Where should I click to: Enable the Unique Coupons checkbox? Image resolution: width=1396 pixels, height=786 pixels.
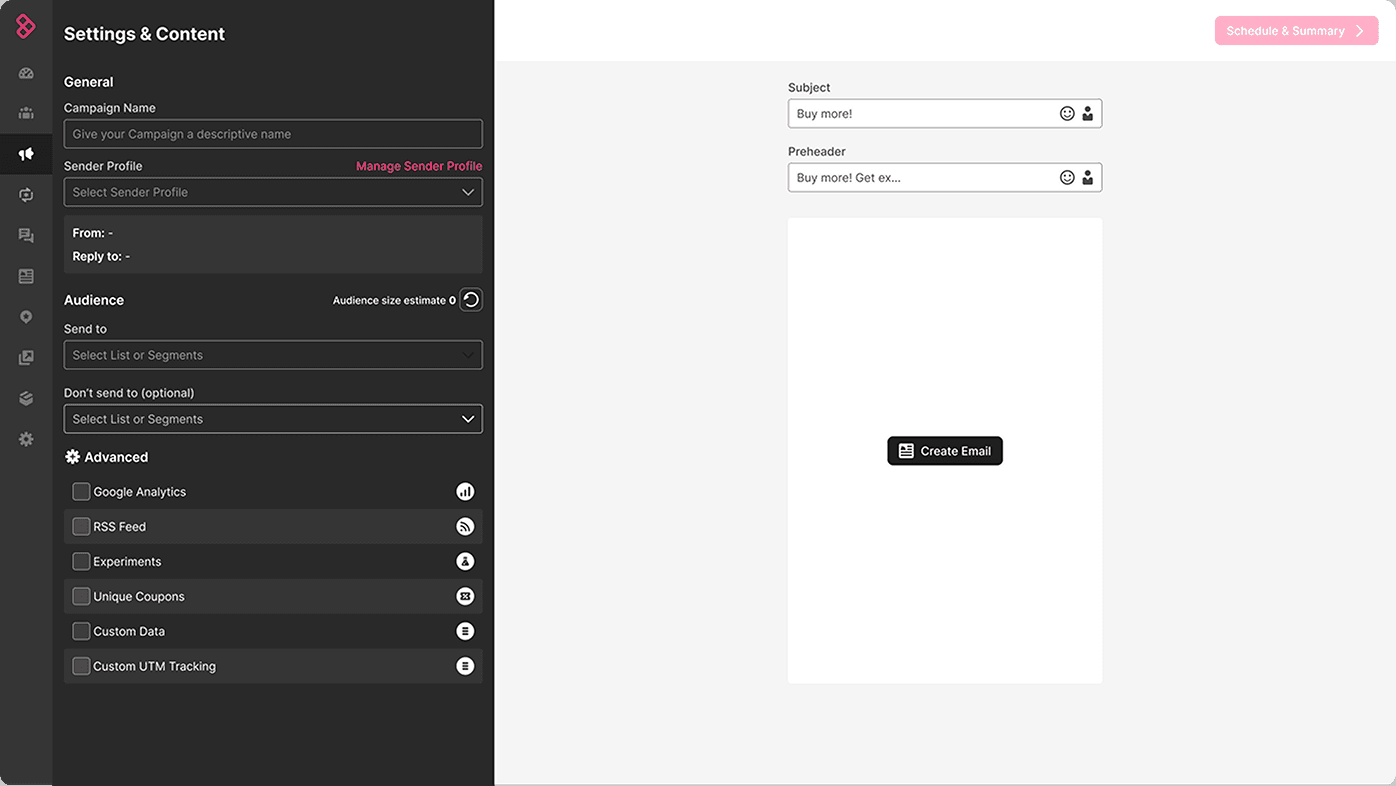tap(81, 597)
